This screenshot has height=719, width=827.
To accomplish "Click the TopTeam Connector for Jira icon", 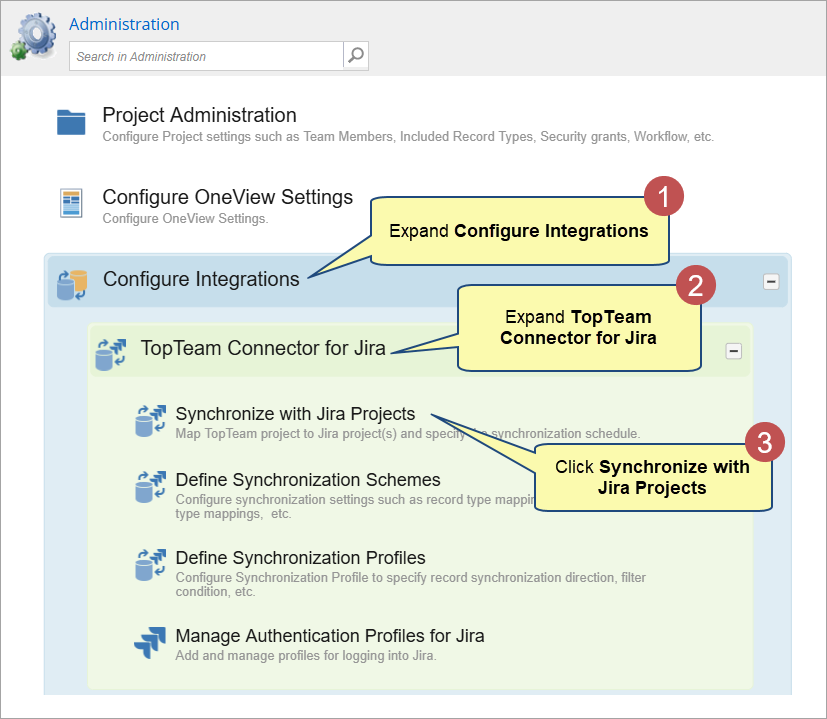I will point(111,354).
